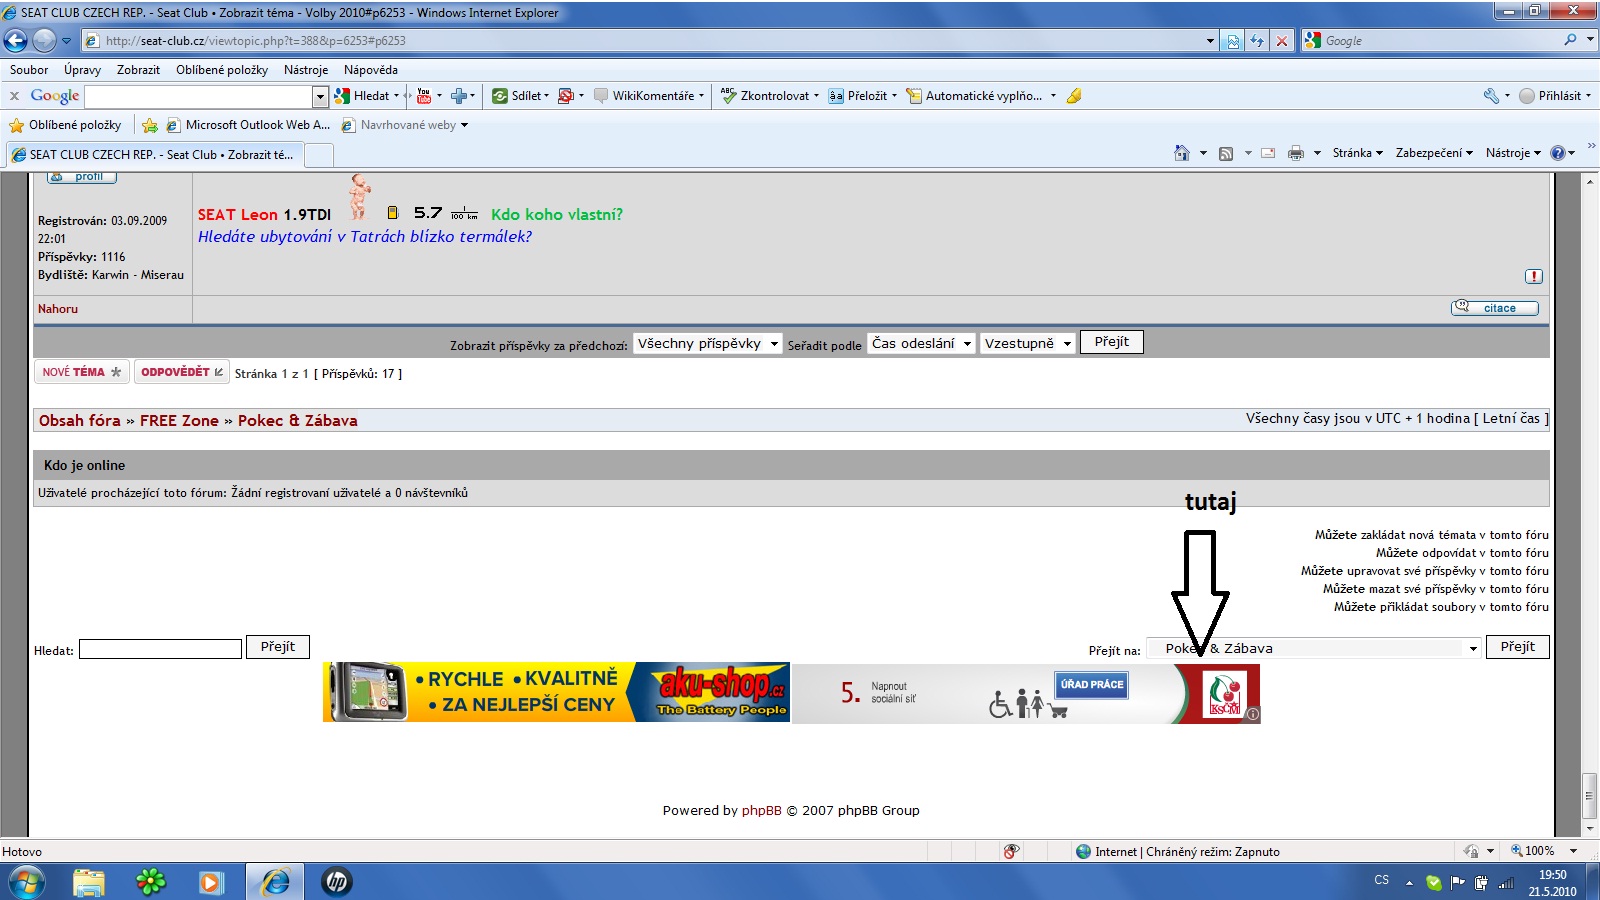Viewport: 1600px width, 900px height.
Task: Launch HP icon in the taskbar
Action: 337,881
